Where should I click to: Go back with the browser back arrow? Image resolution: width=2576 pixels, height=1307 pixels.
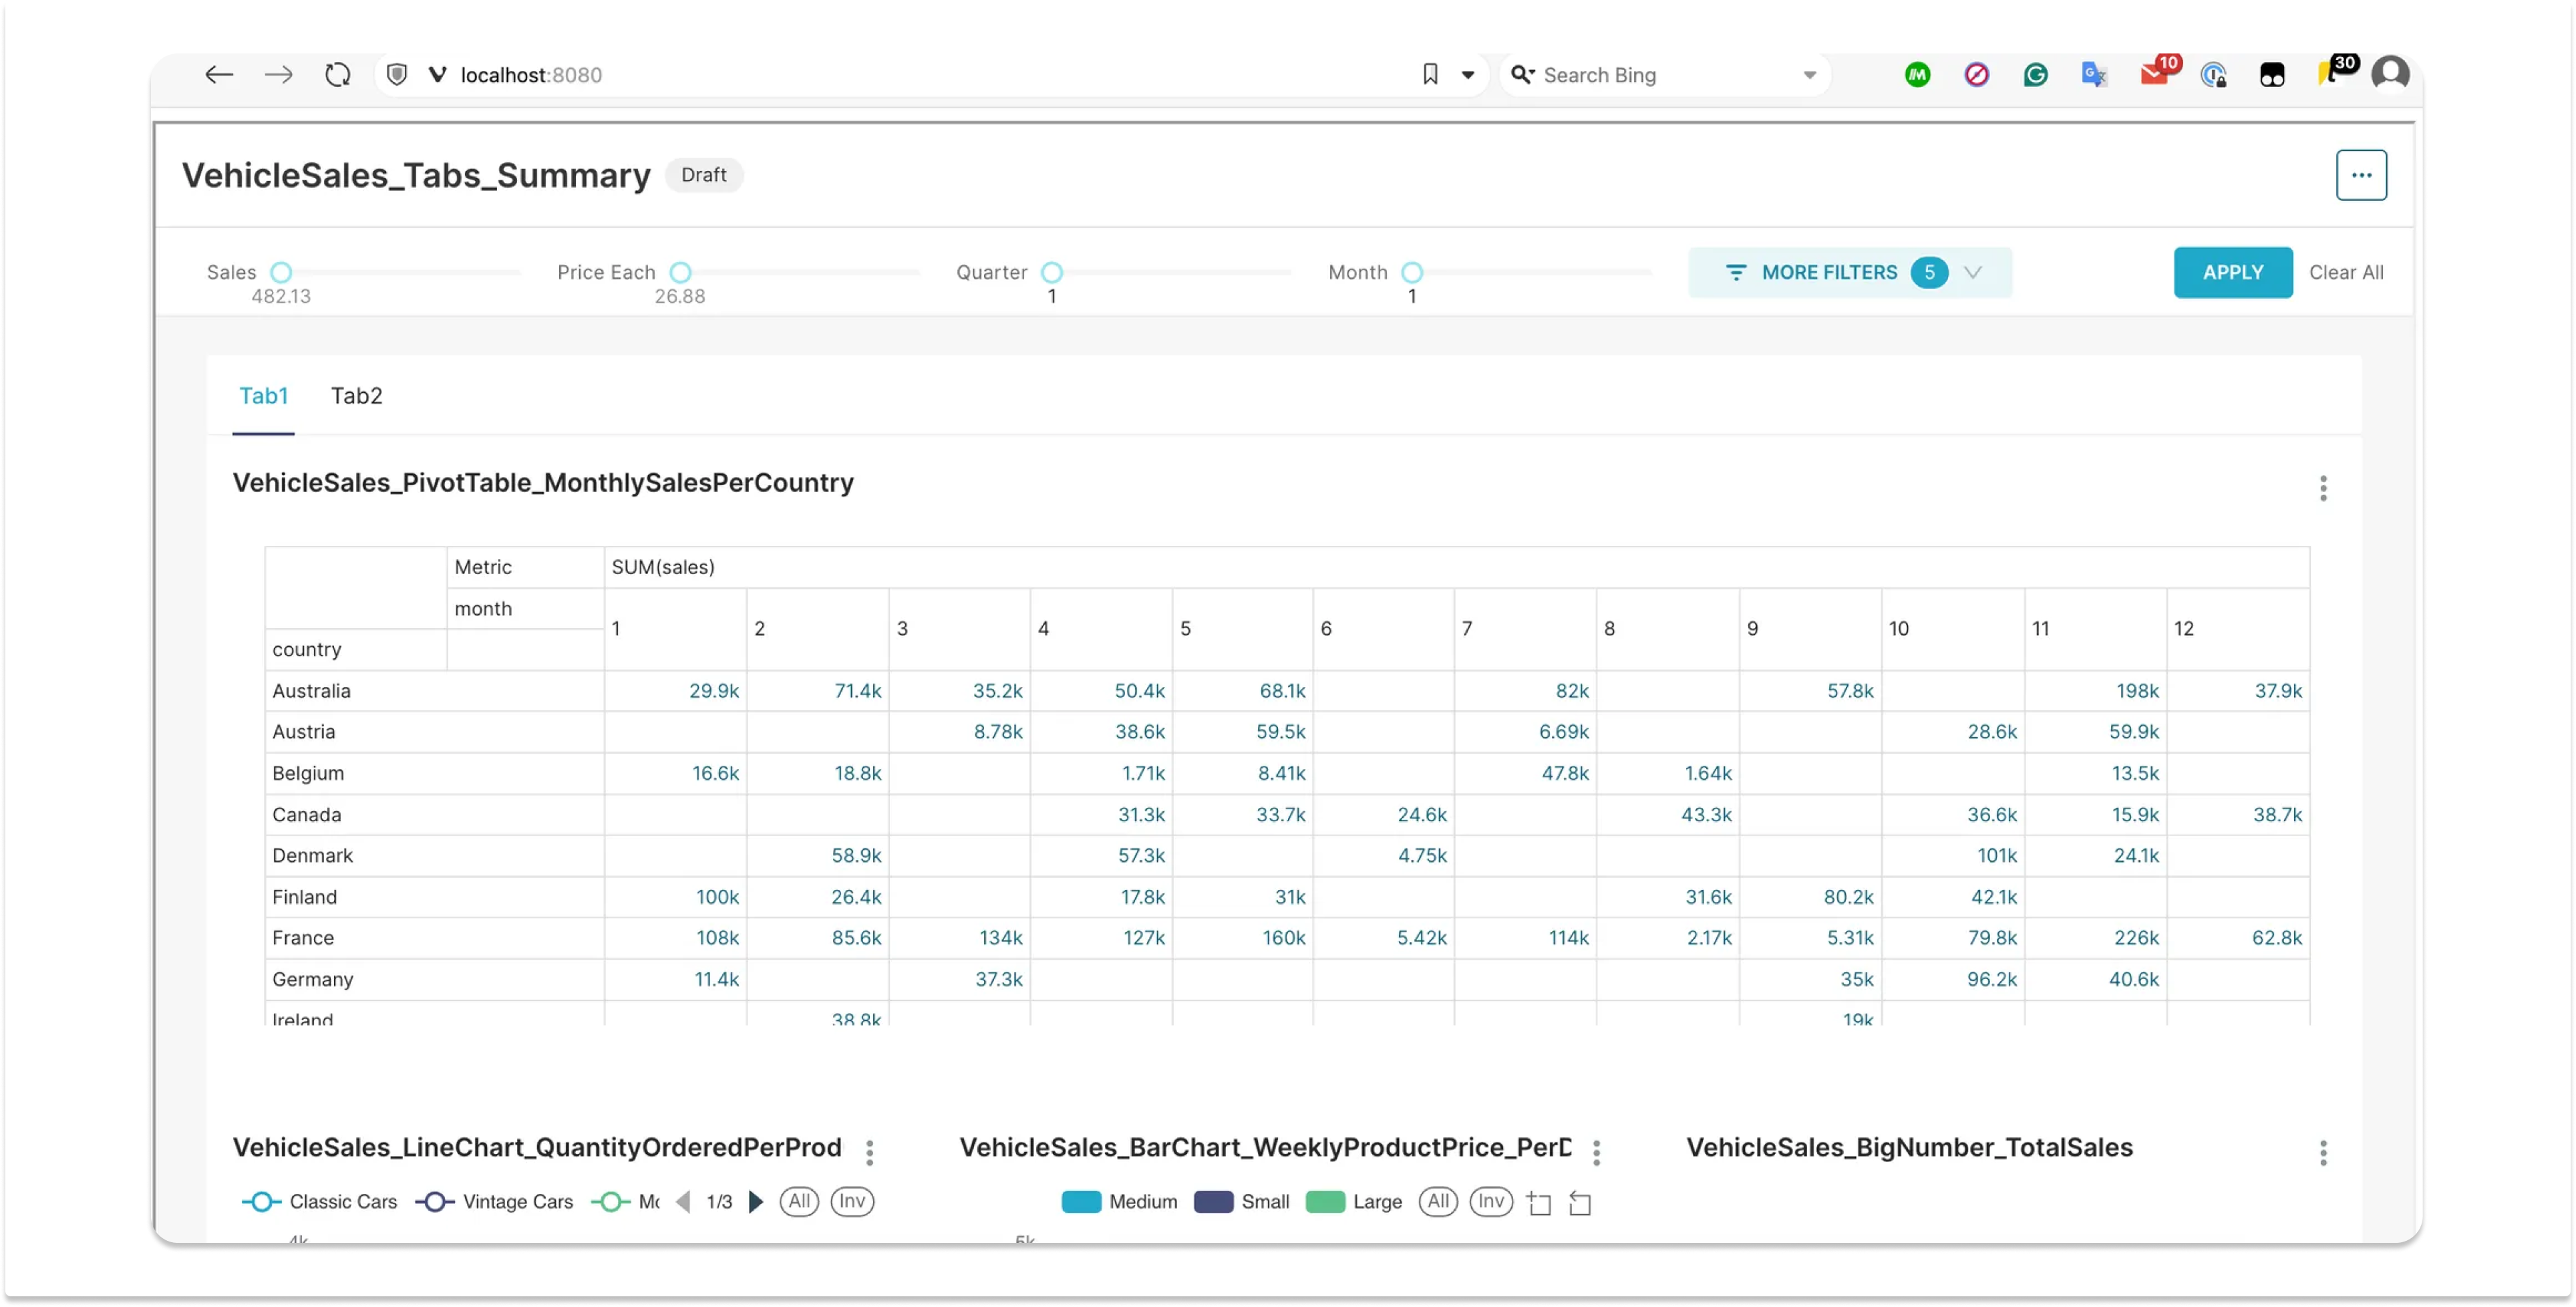pyautogui.click(x=219, y=75)
